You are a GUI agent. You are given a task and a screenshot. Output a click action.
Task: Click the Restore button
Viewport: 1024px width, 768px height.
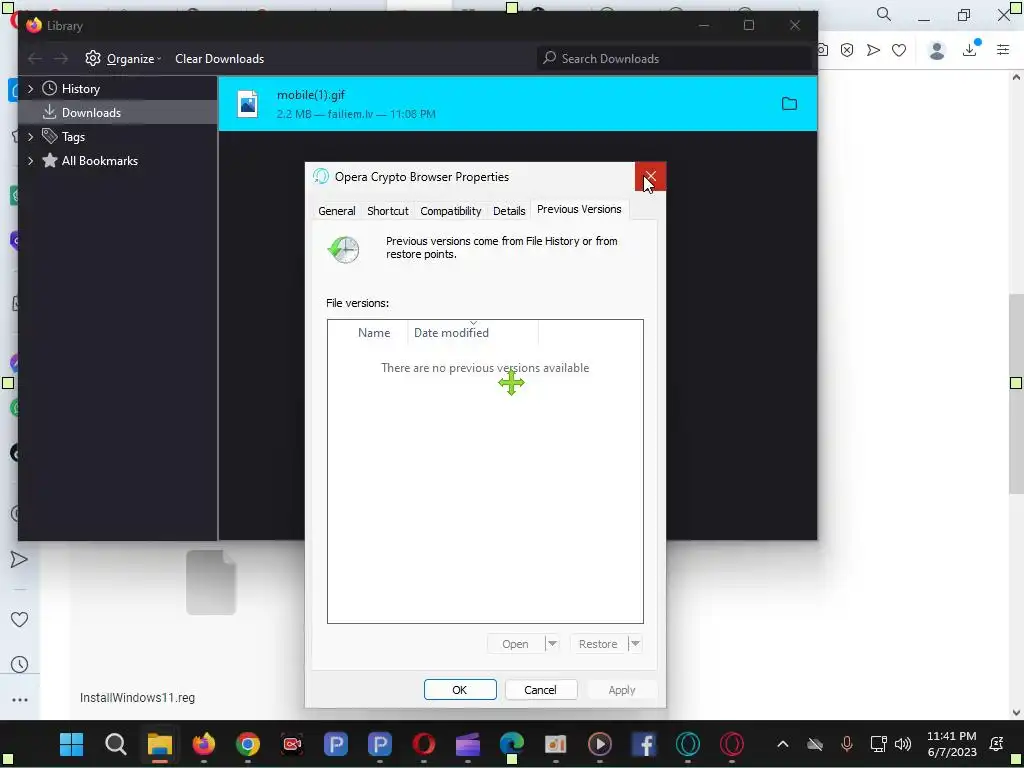pyautogui.click(x=598, y=644)
